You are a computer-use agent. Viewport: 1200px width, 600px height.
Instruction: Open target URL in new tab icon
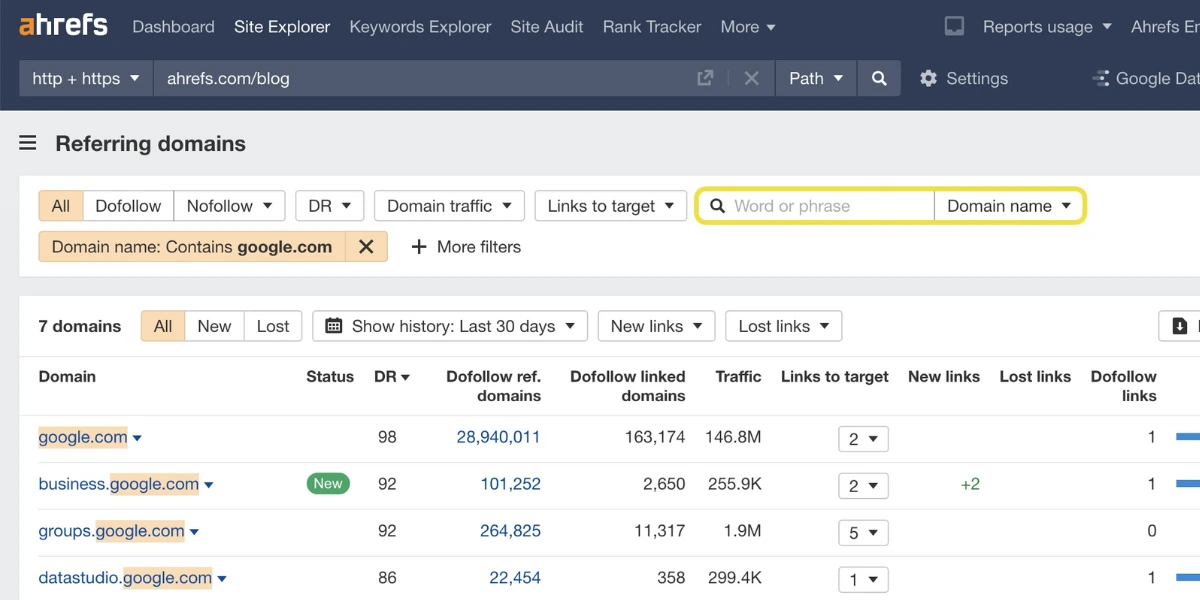705,78
